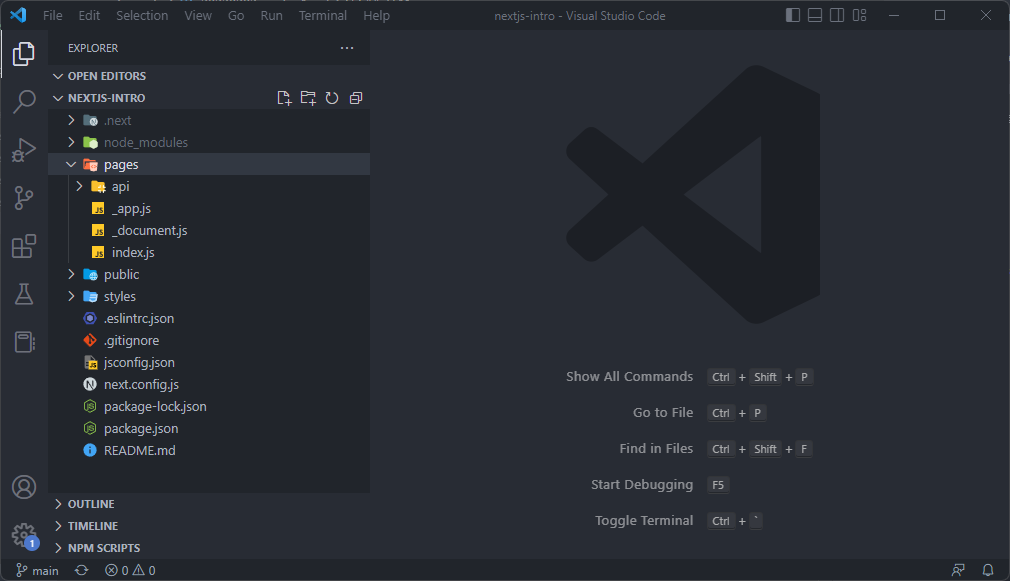Viewport: 1010px width, 581px height.
Task: Expand the node_modules folder
Action: [209, 142]
